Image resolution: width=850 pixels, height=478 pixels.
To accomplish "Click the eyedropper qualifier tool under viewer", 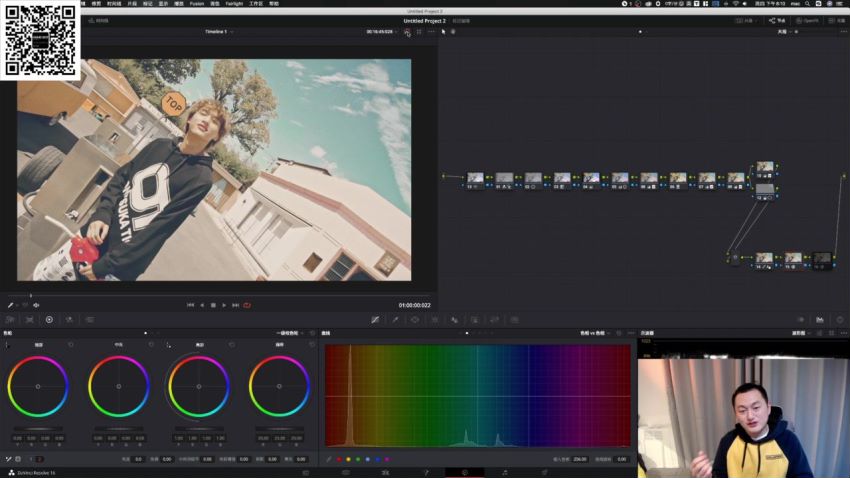I will [11, 305].
